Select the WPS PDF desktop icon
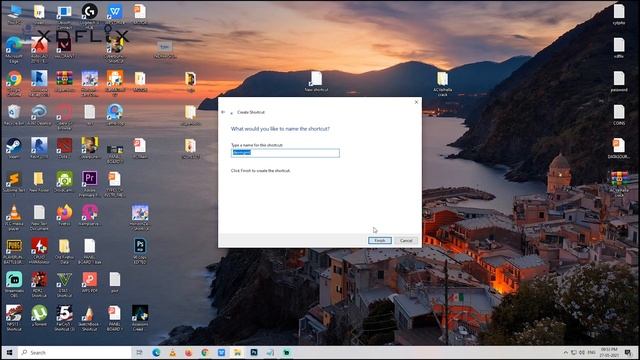Screen dimensions: 640x360 pos(89,282)
